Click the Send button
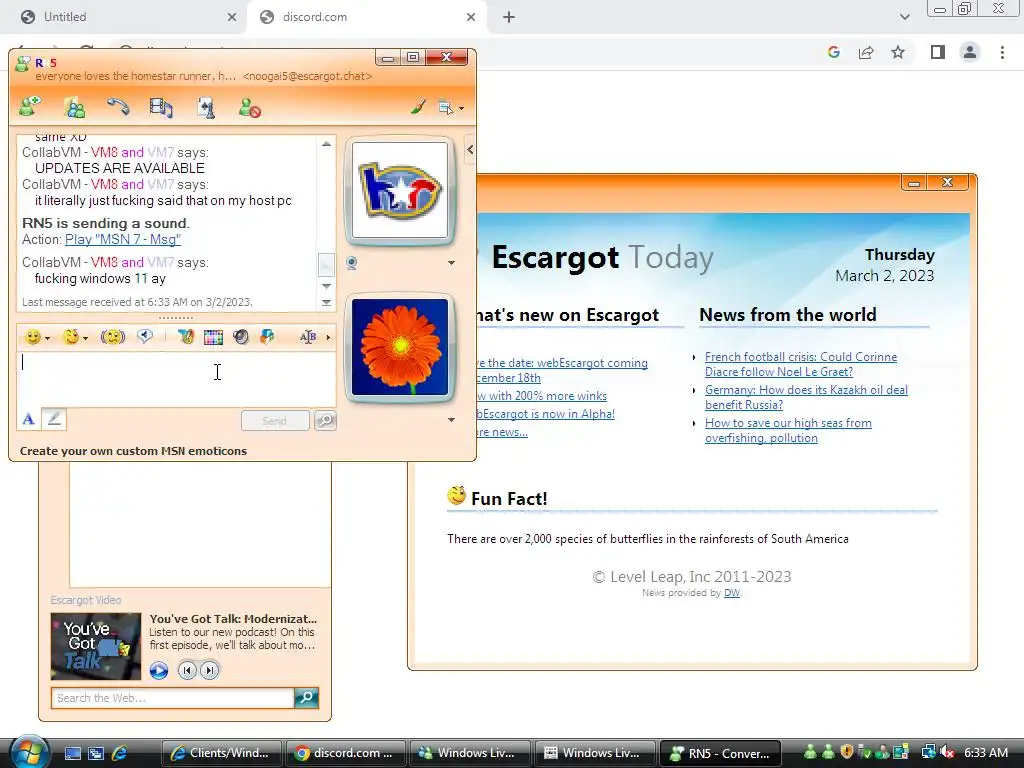The height and width of the screenshot is (768, 1024). (275, 421)
